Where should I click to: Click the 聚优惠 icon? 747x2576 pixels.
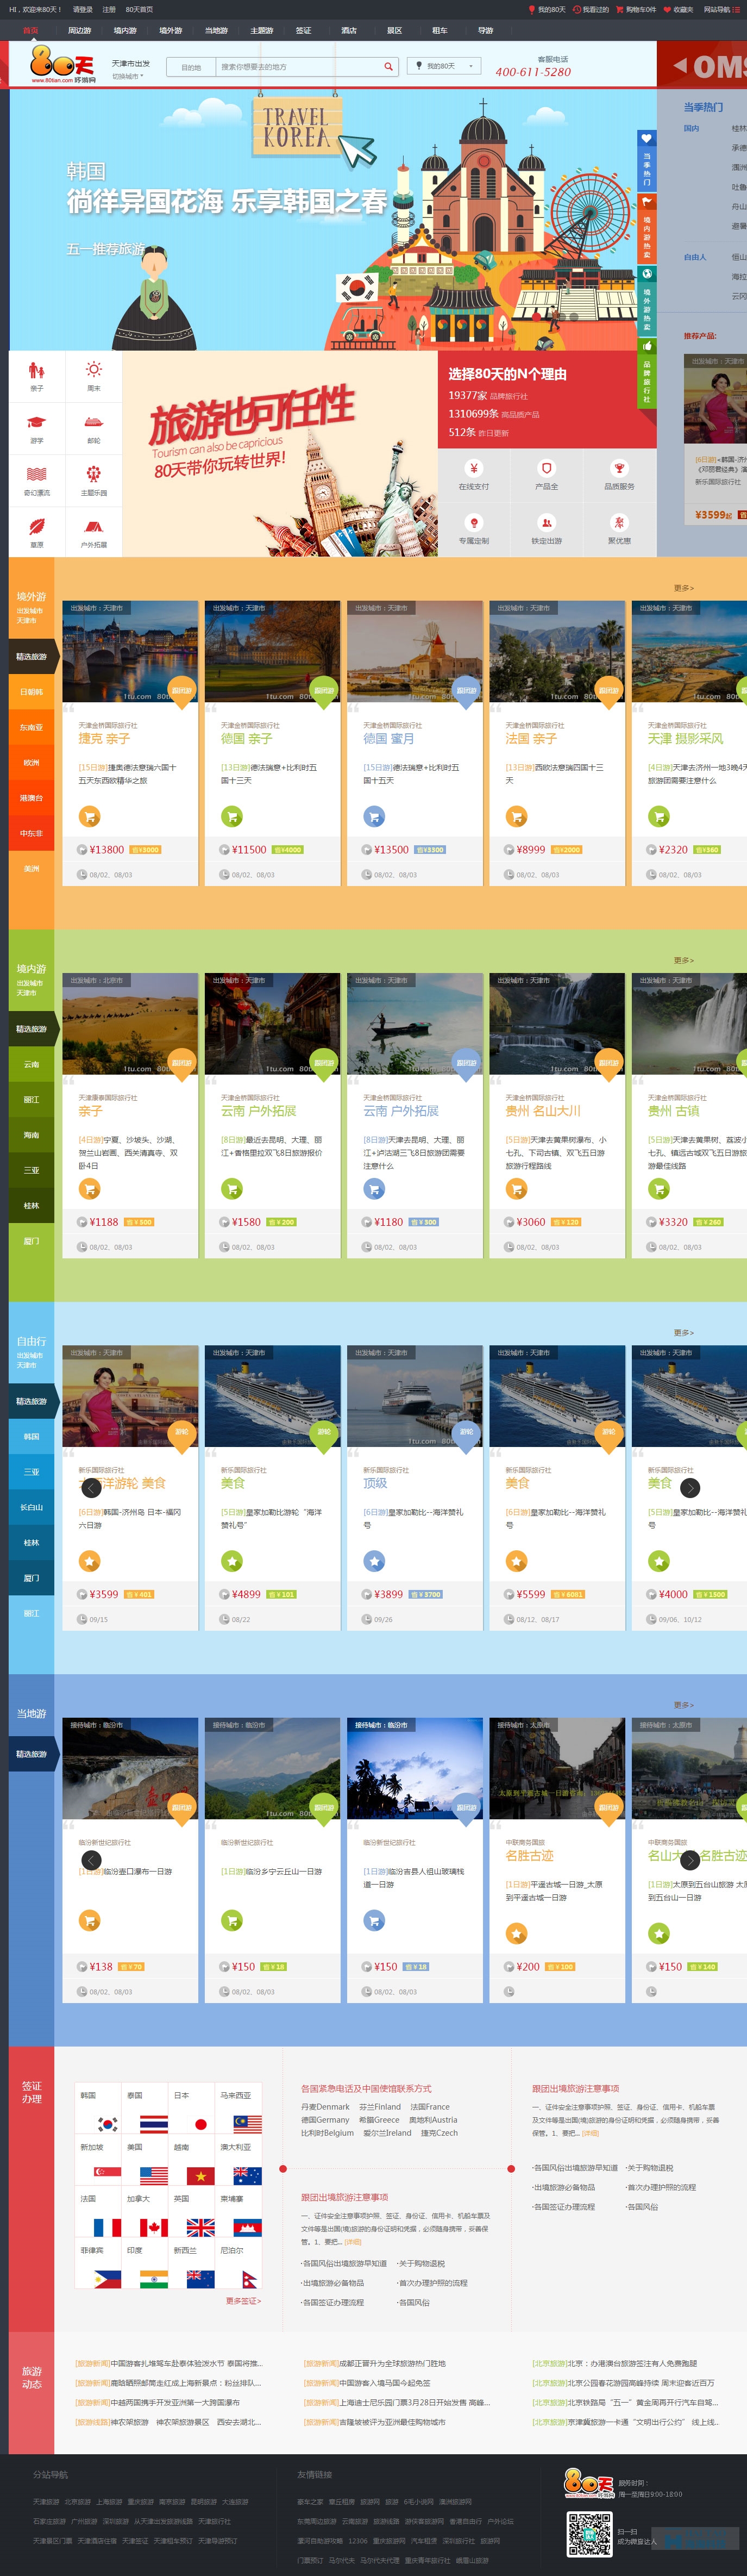click(619, 522)
